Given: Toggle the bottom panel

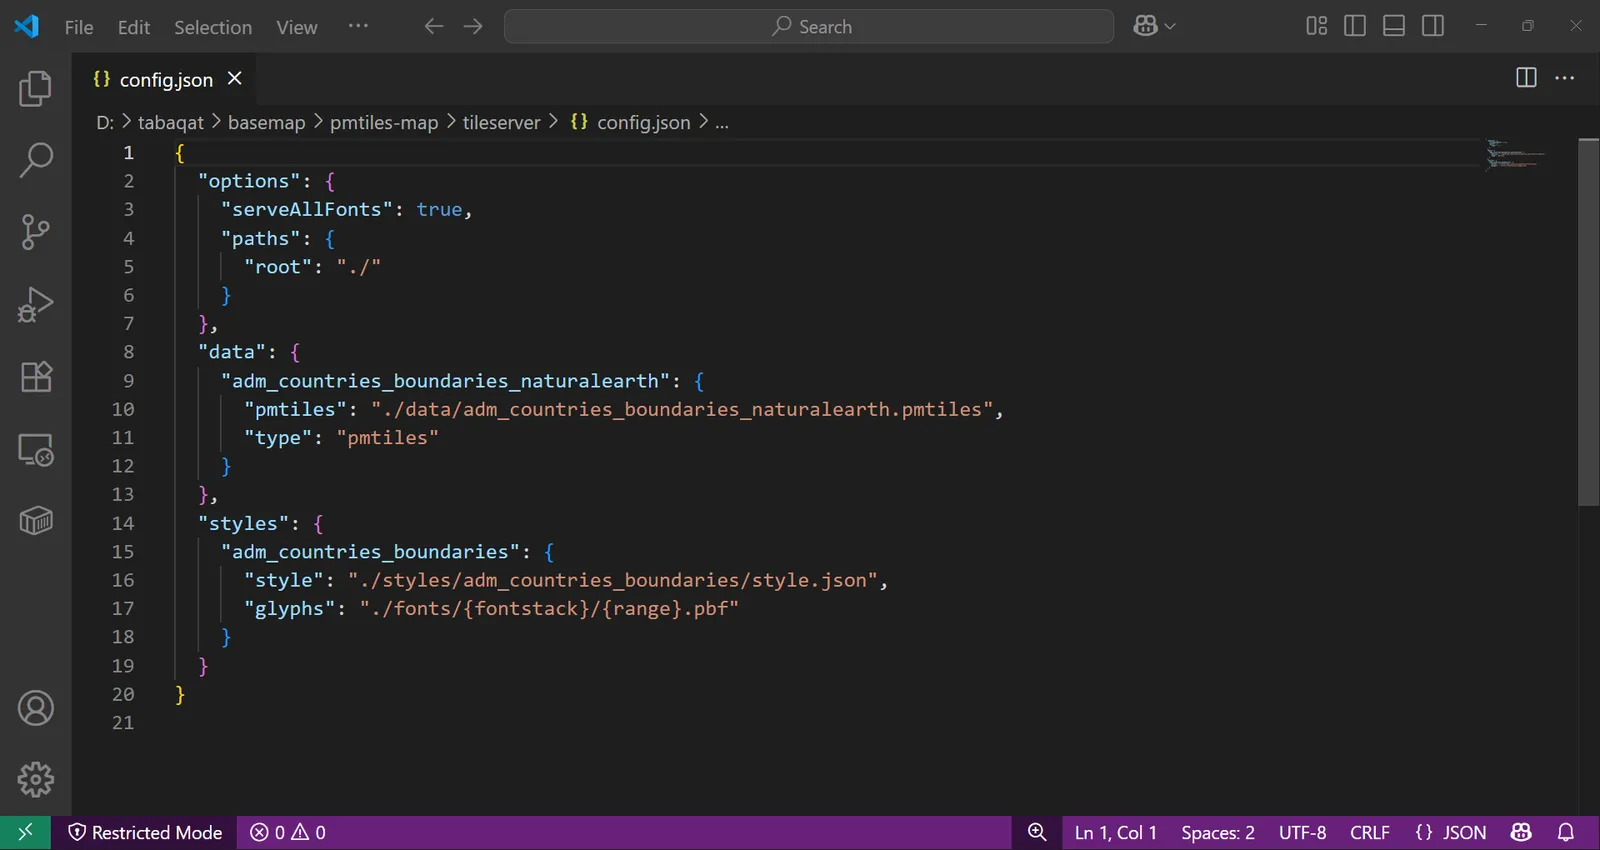Looking at the screenshot, I should [1394, 26].
